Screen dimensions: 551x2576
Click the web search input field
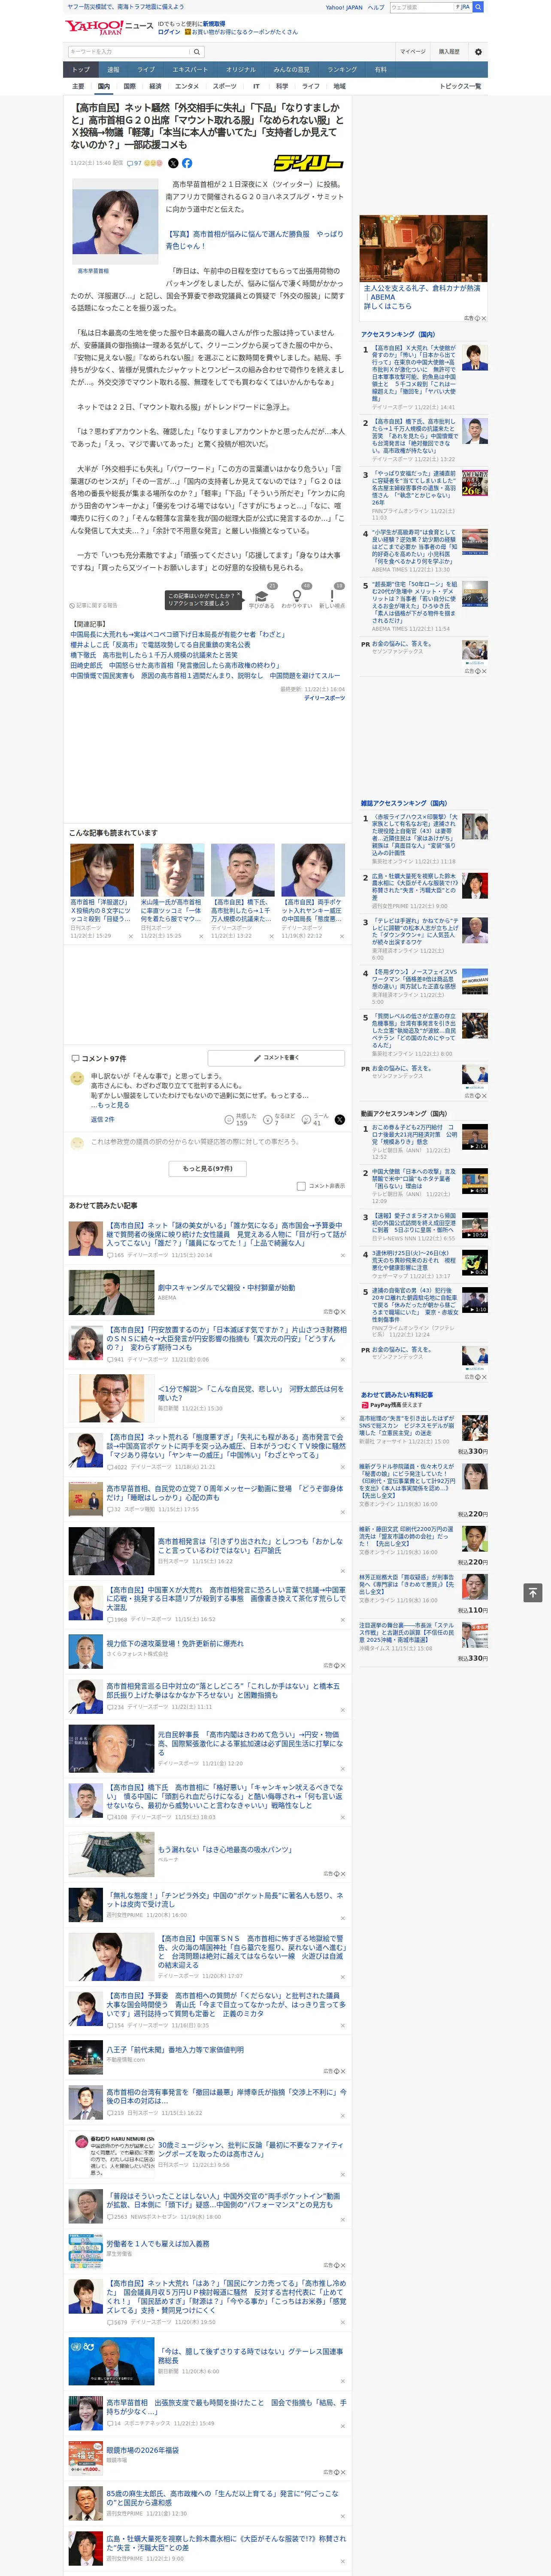point(421,7)
